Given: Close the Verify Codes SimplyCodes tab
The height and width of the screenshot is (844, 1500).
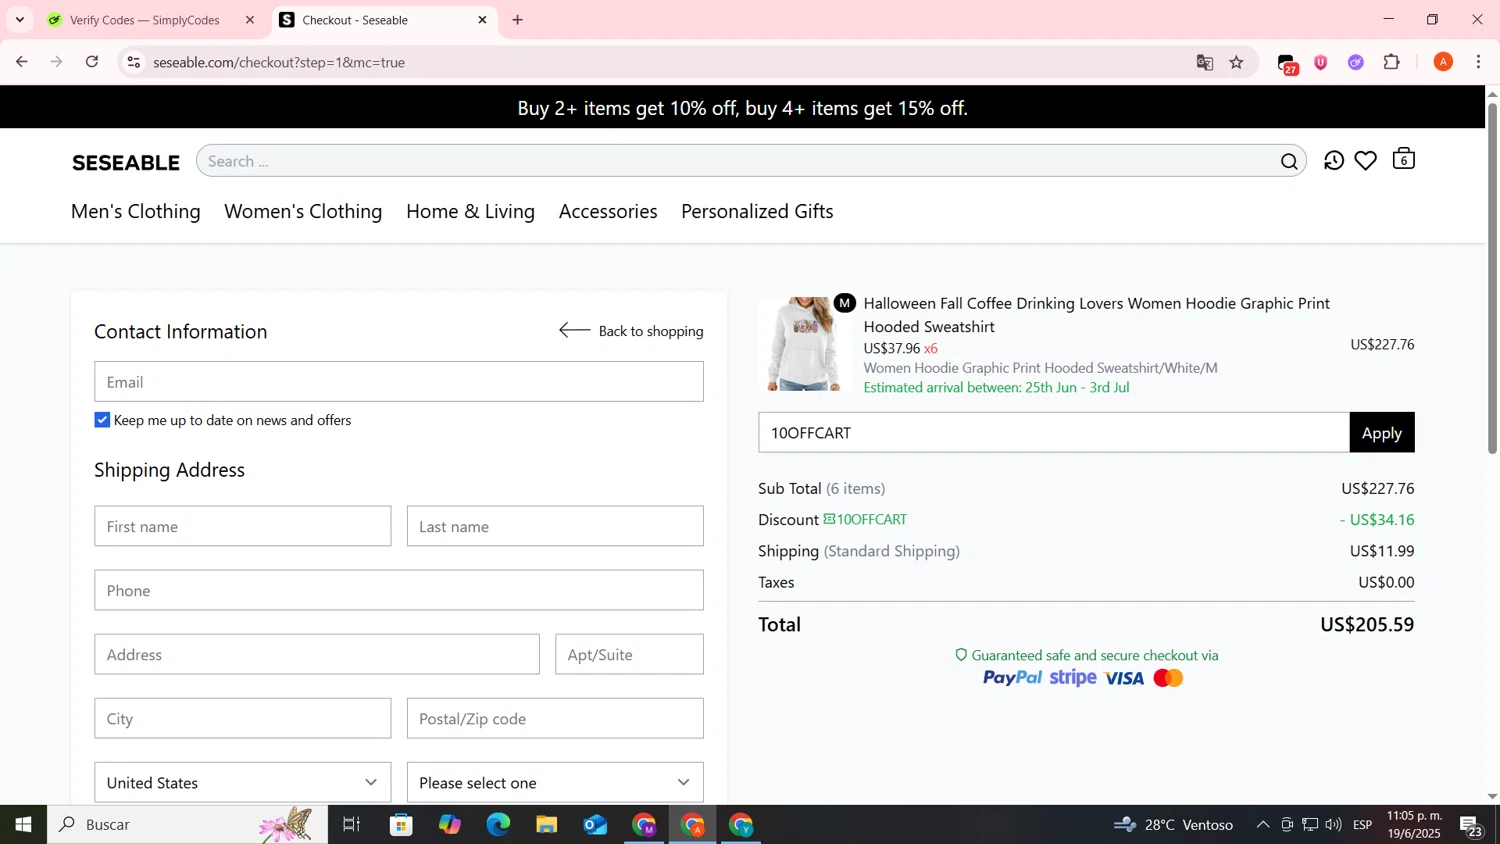Looking at the screenshot, I should (250, 20).
